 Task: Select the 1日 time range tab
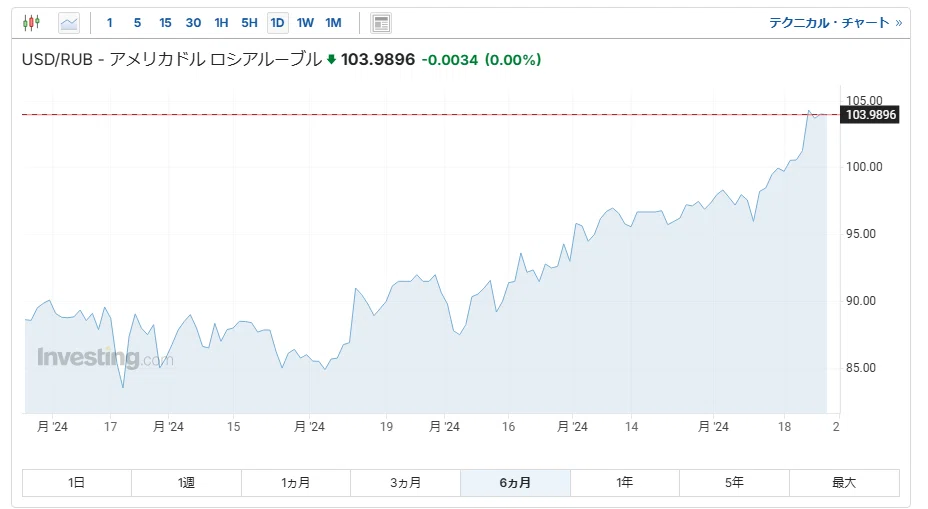point(76,483)
